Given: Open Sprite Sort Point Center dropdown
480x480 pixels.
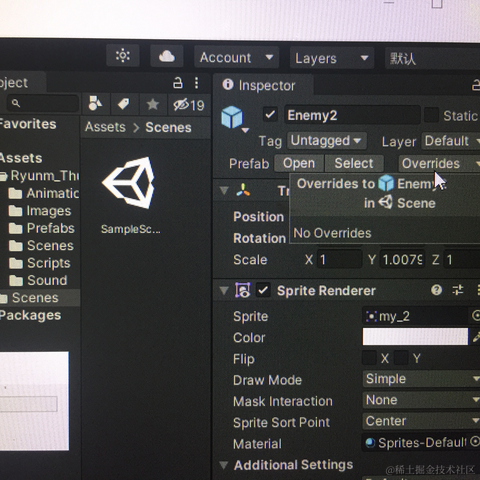Looking at the screenshot, I should coord(421,421).
